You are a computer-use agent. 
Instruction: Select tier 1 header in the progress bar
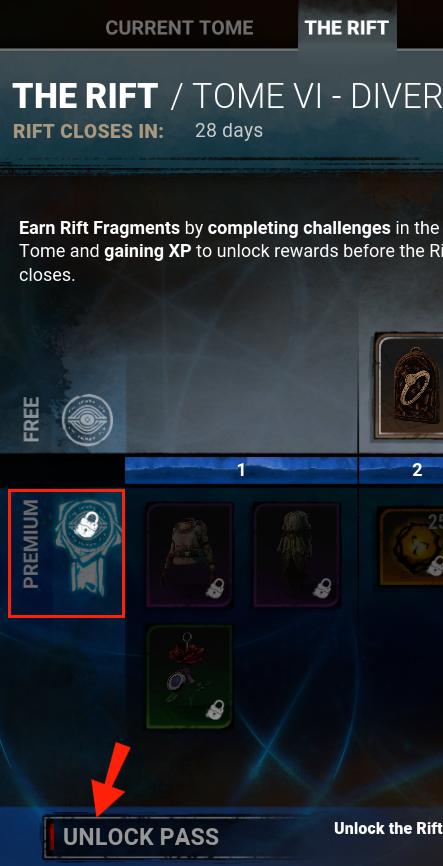(x=241, y=470)
